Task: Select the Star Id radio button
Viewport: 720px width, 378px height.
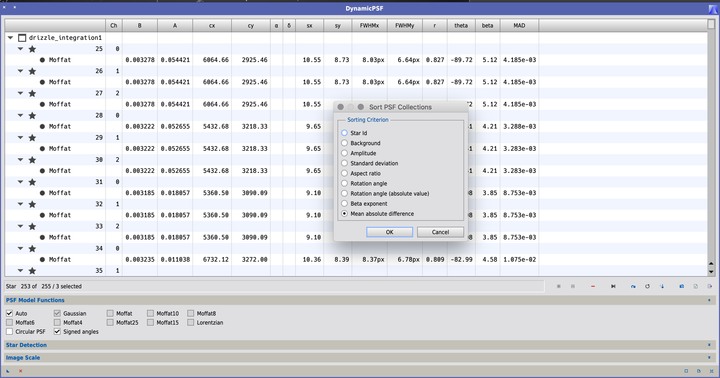Action: click(x=344, y=133)
